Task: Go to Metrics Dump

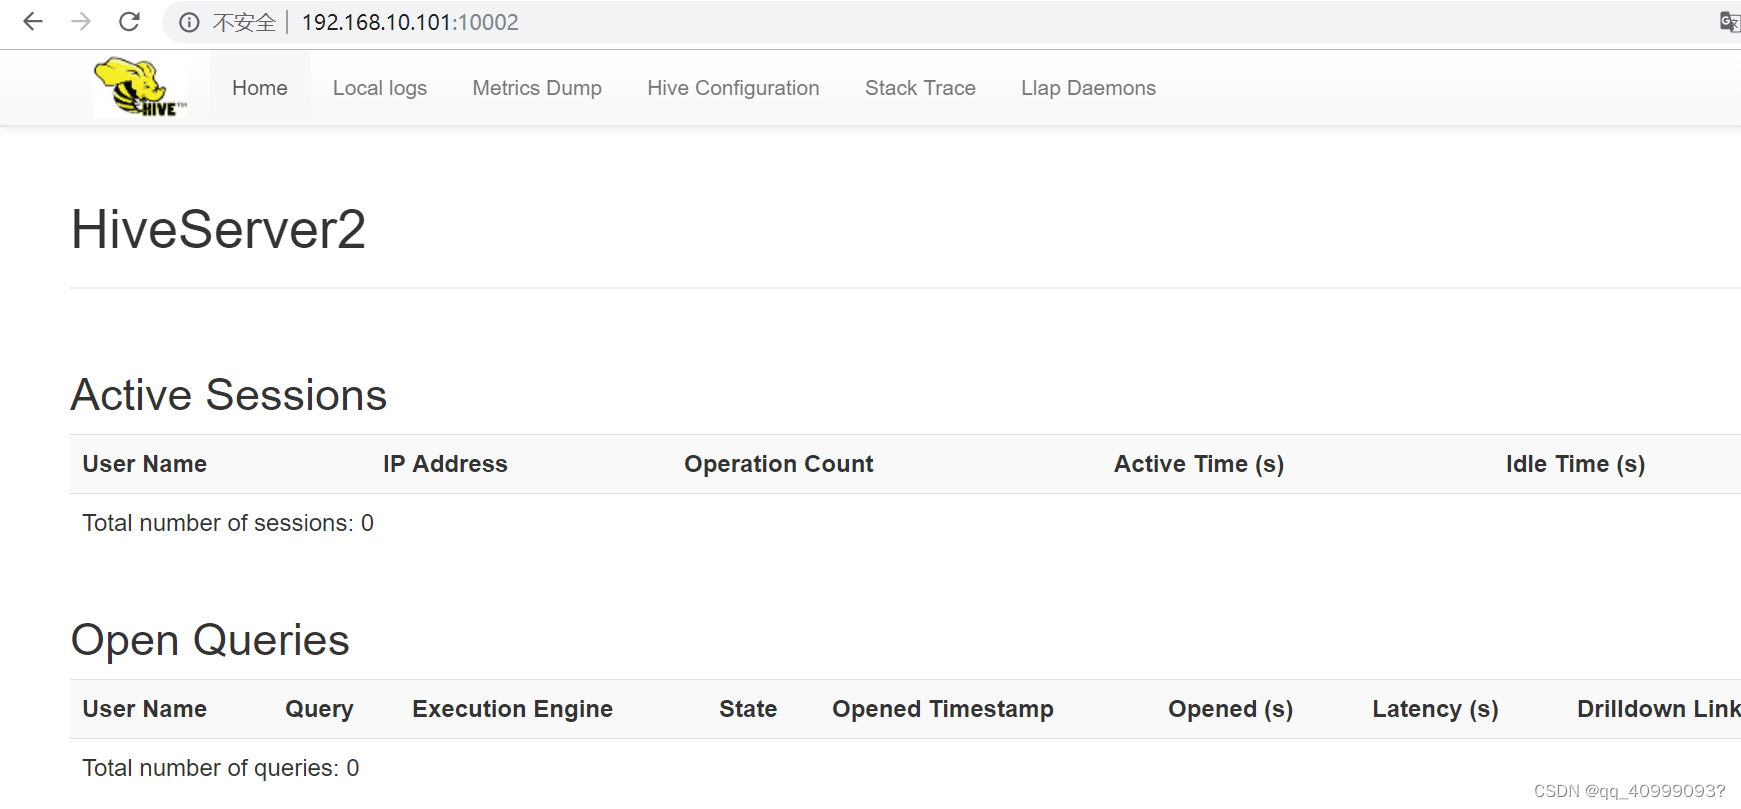Action: click(x=537, y=88)
